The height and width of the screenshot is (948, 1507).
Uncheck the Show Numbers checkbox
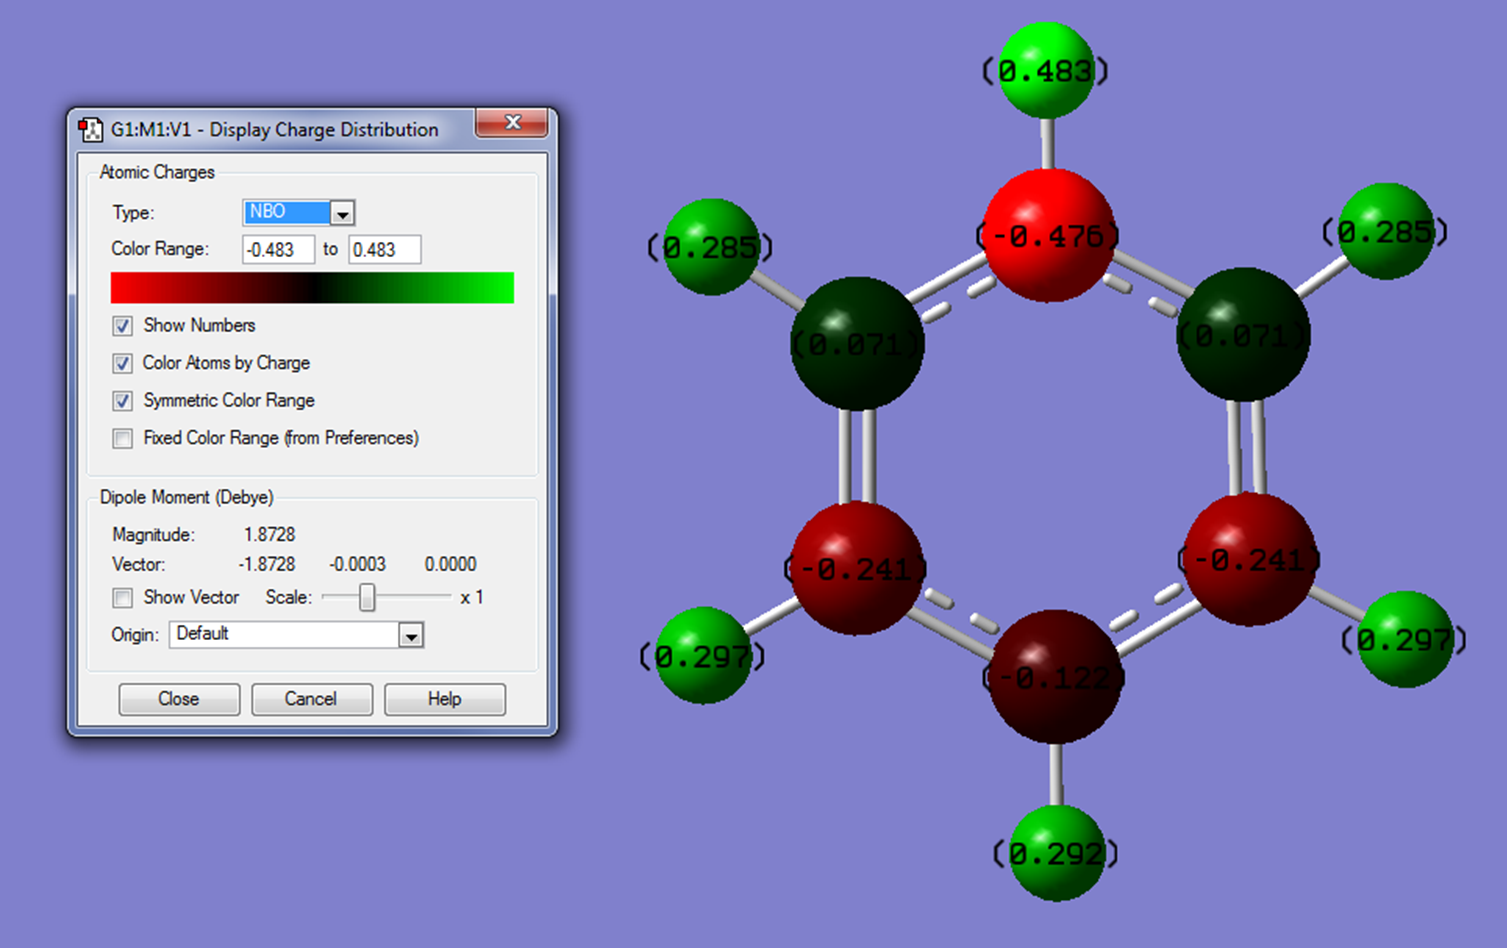tap(123, 326)
